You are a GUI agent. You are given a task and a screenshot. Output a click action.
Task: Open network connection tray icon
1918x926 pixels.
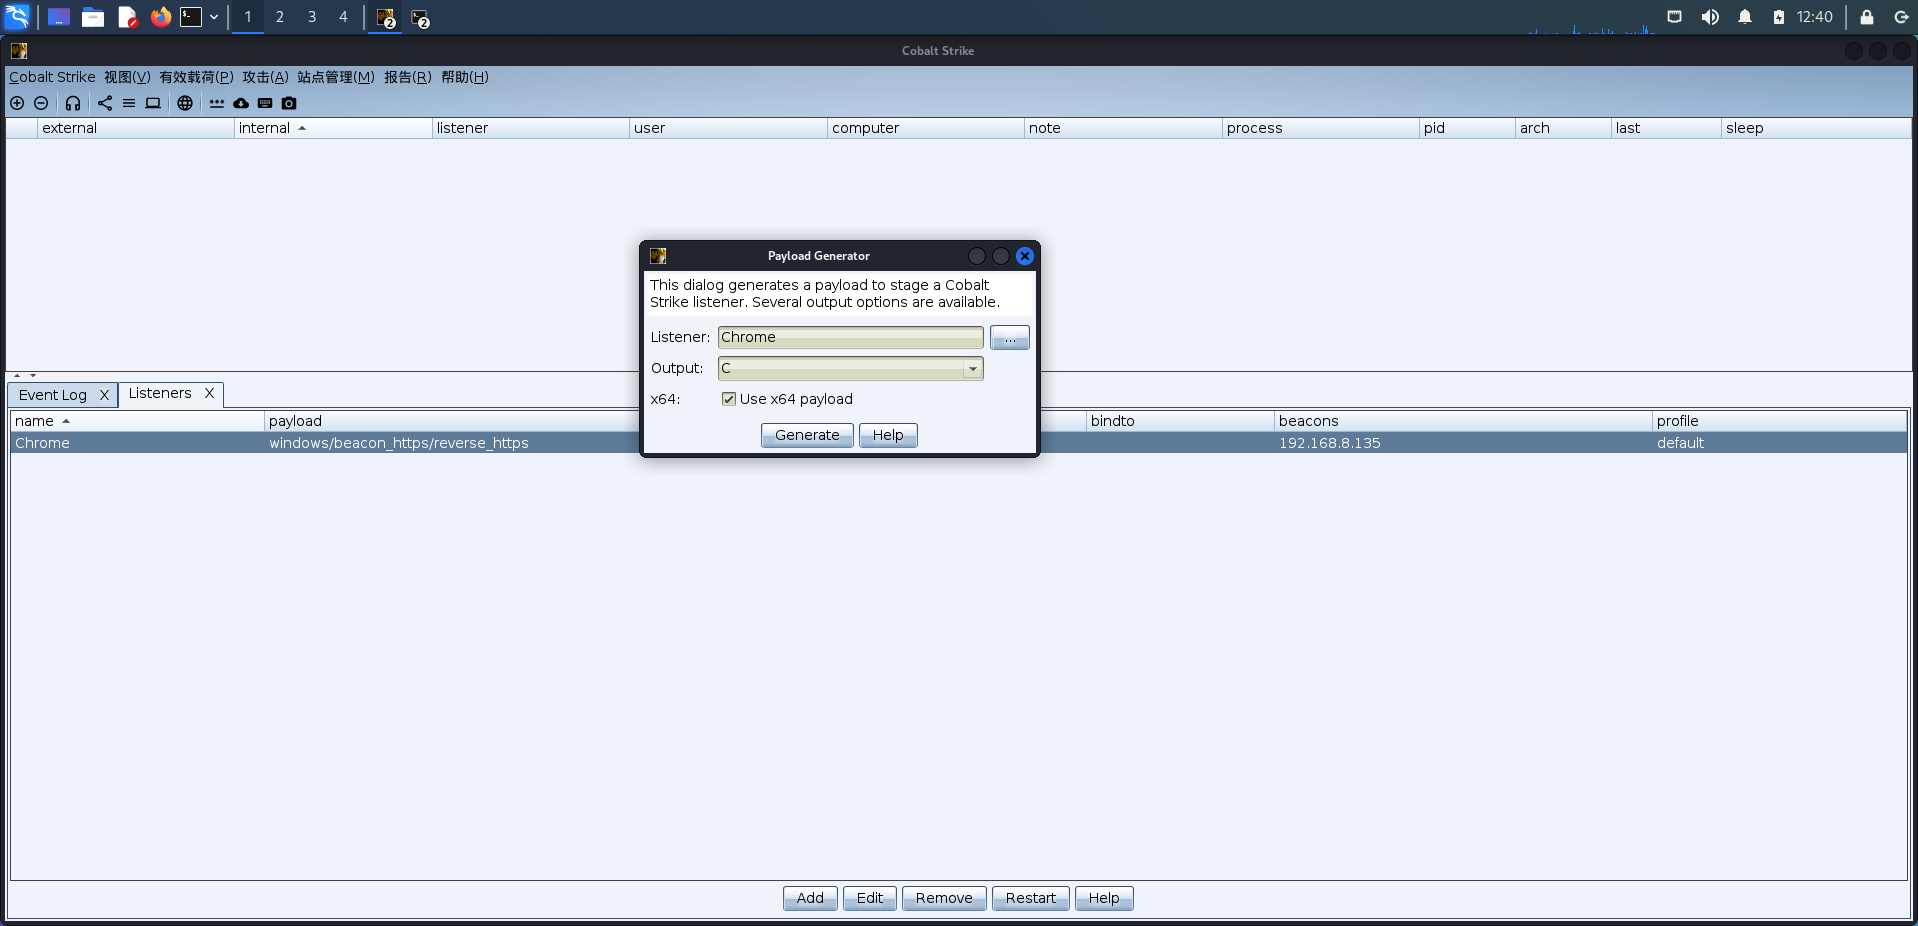pyautogui.click(x=1674, y=17)
